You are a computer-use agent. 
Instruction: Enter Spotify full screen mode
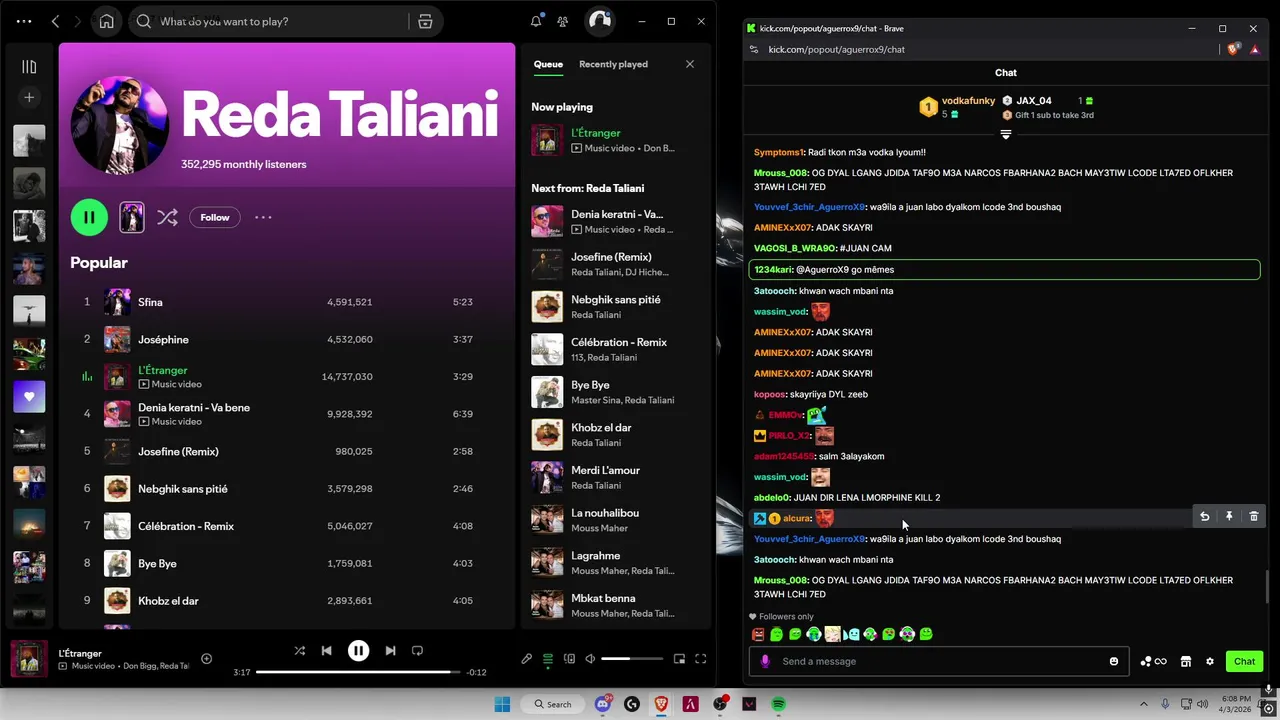click(701, 659)
